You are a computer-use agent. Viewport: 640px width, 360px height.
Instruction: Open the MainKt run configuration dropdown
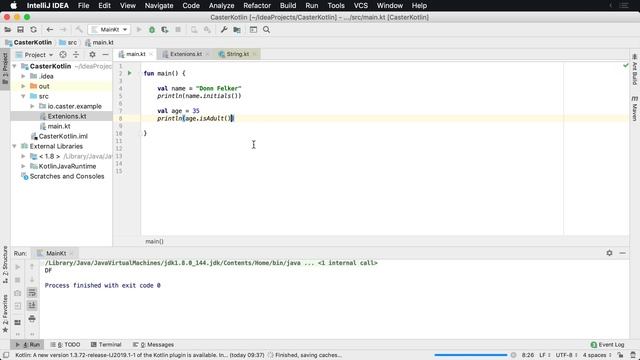pos(109,29)
